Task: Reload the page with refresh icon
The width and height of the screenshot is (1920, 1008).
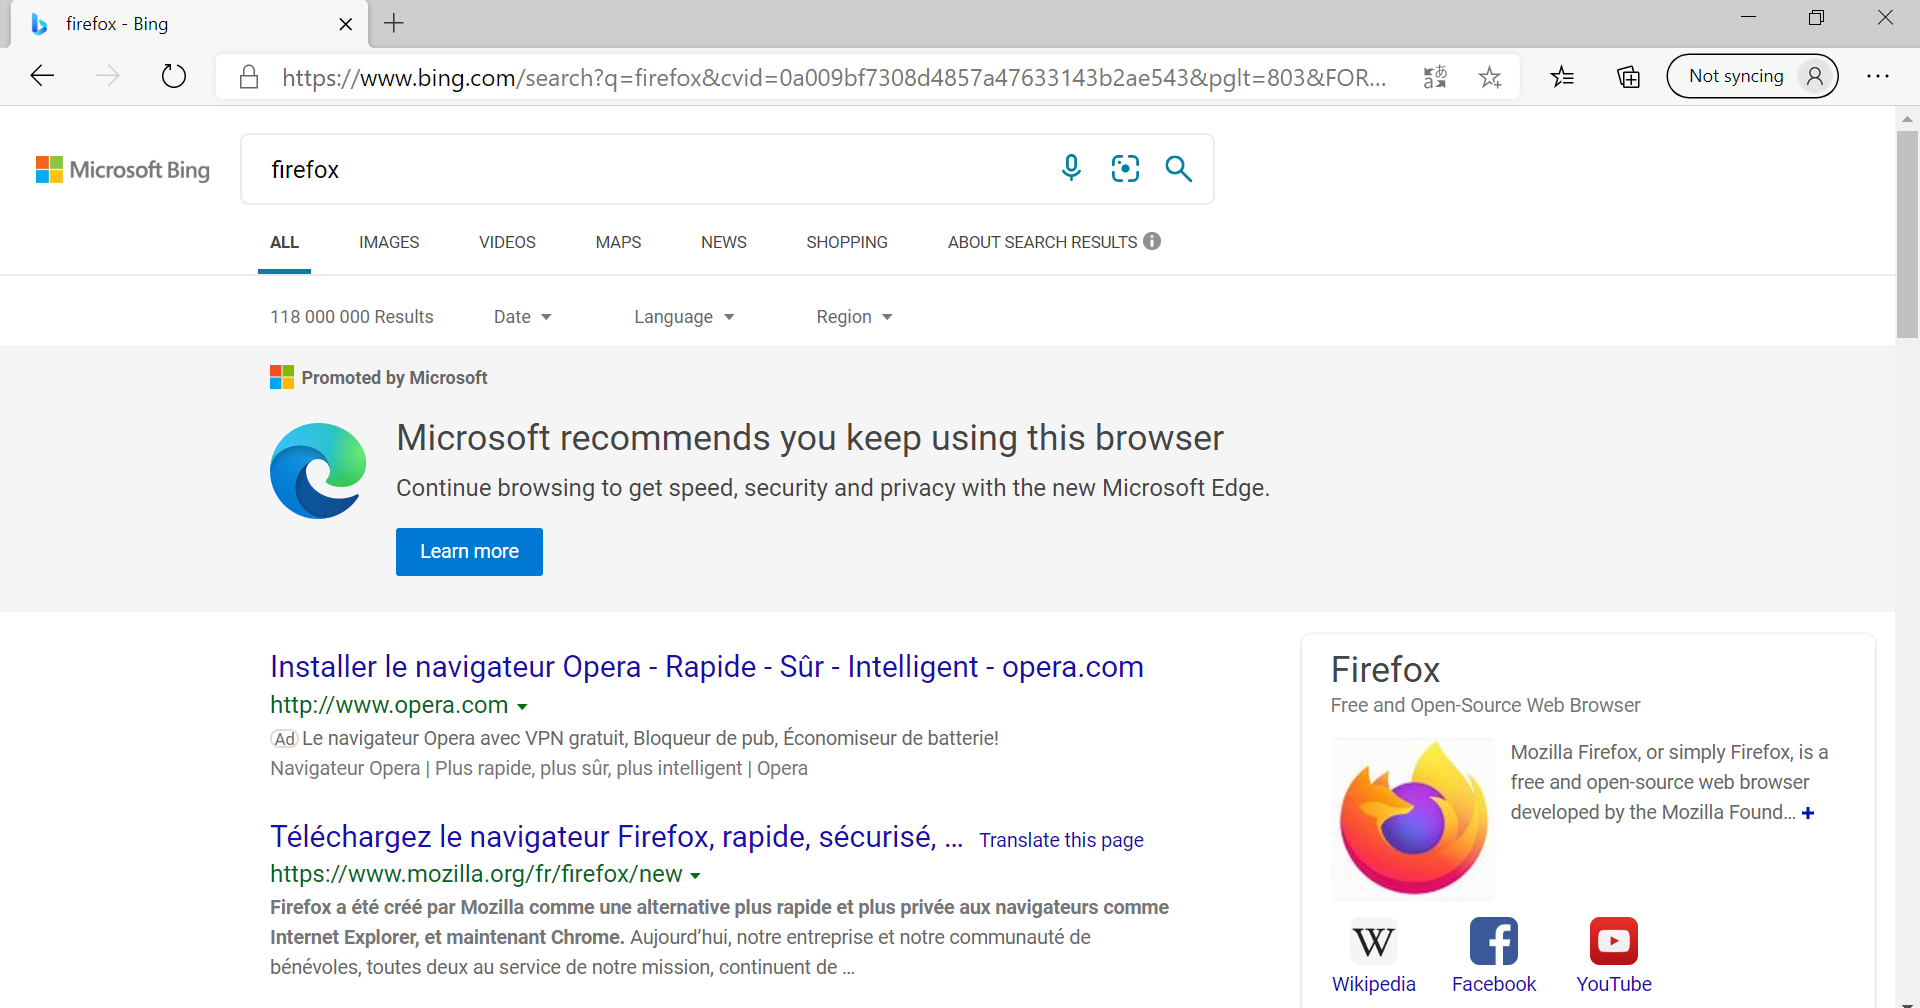Action: [174, 76]
